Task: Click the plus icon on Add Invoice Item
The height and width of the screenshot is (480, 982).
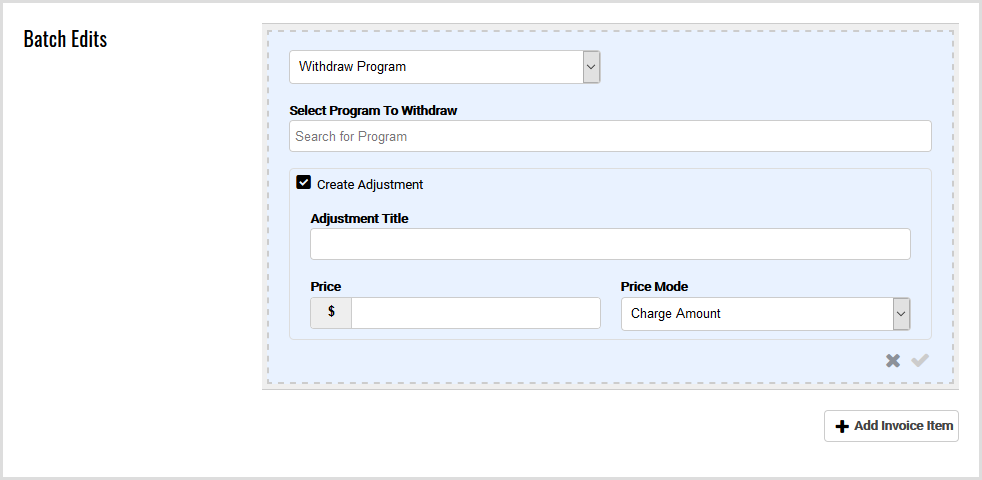Action: coord(842,427)
